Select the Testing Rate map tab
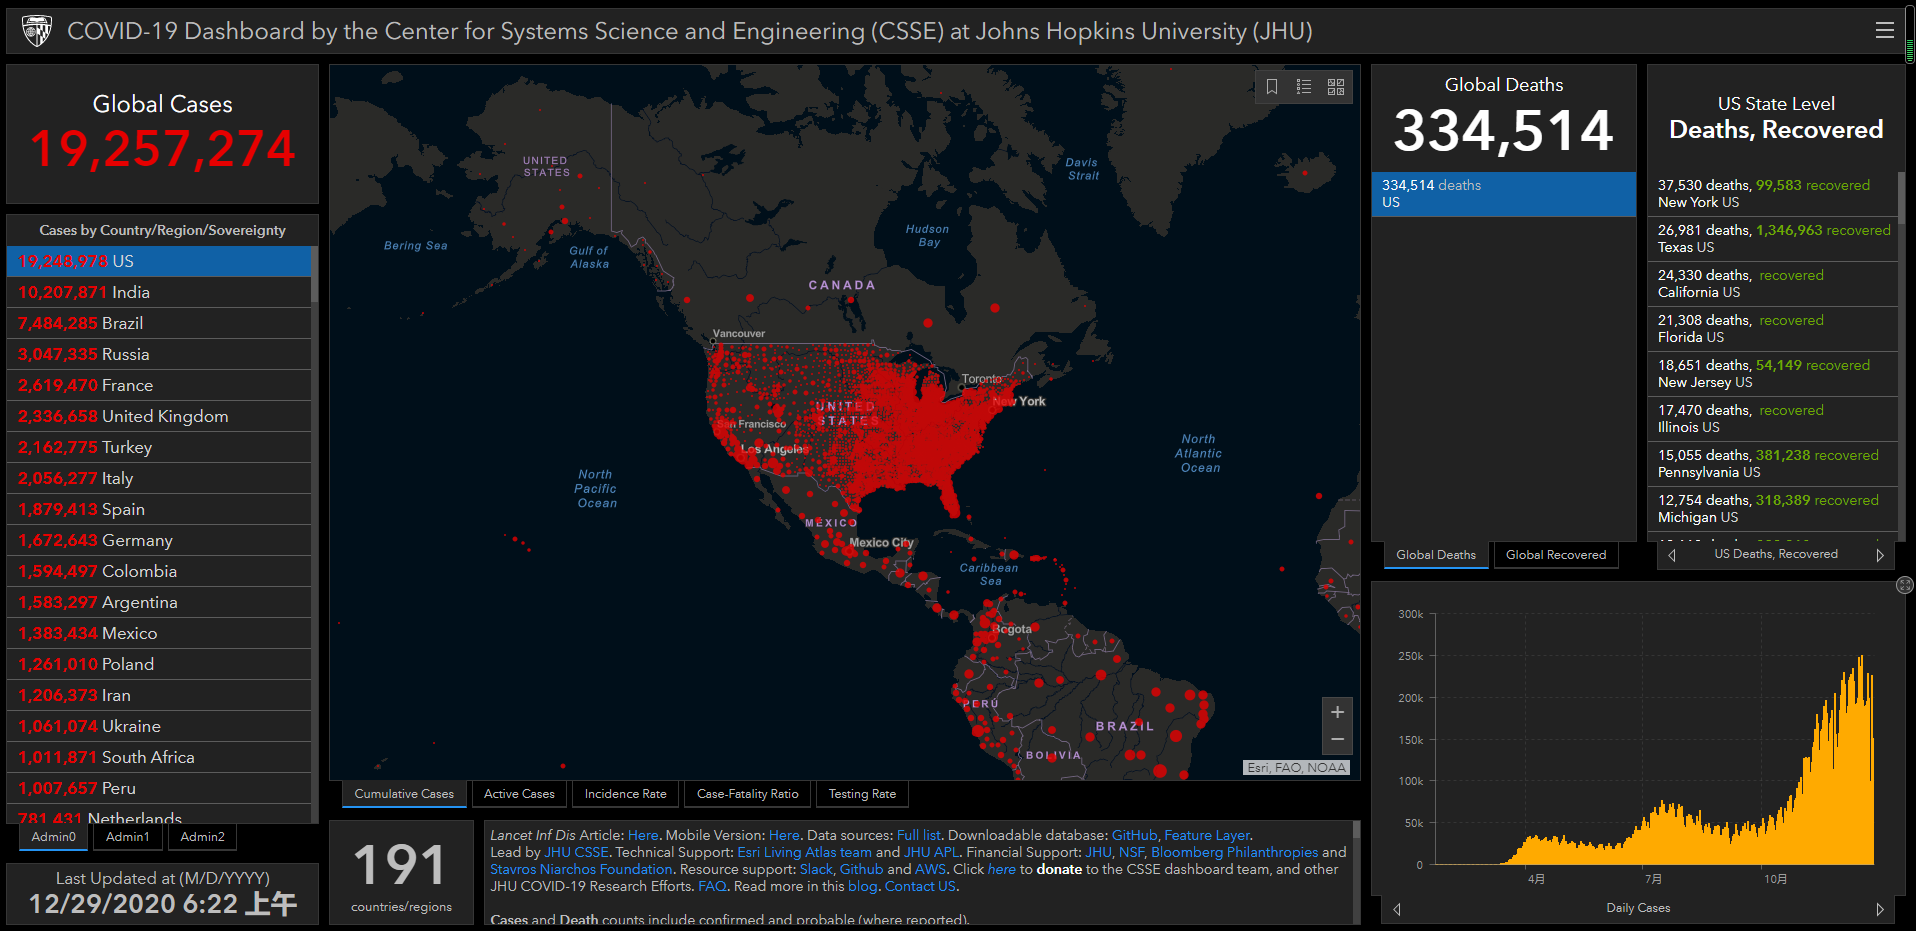 (862, 794)
